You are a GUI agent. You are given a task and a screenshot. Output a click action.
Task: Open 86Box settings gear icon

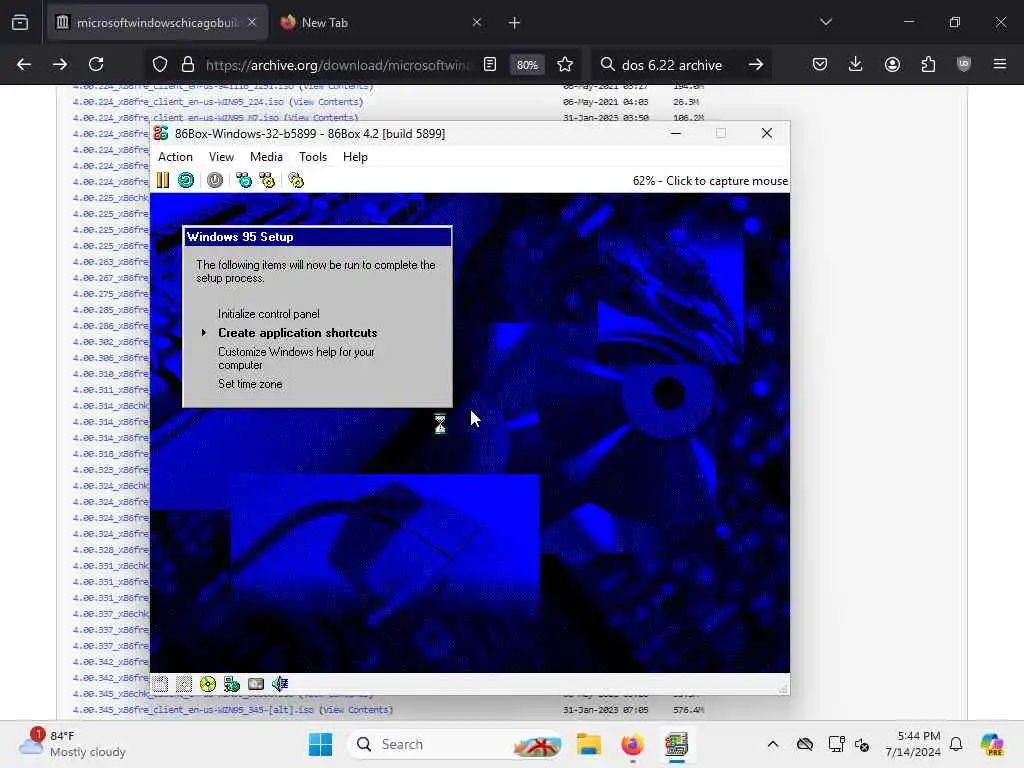click(x=296, y=180)
